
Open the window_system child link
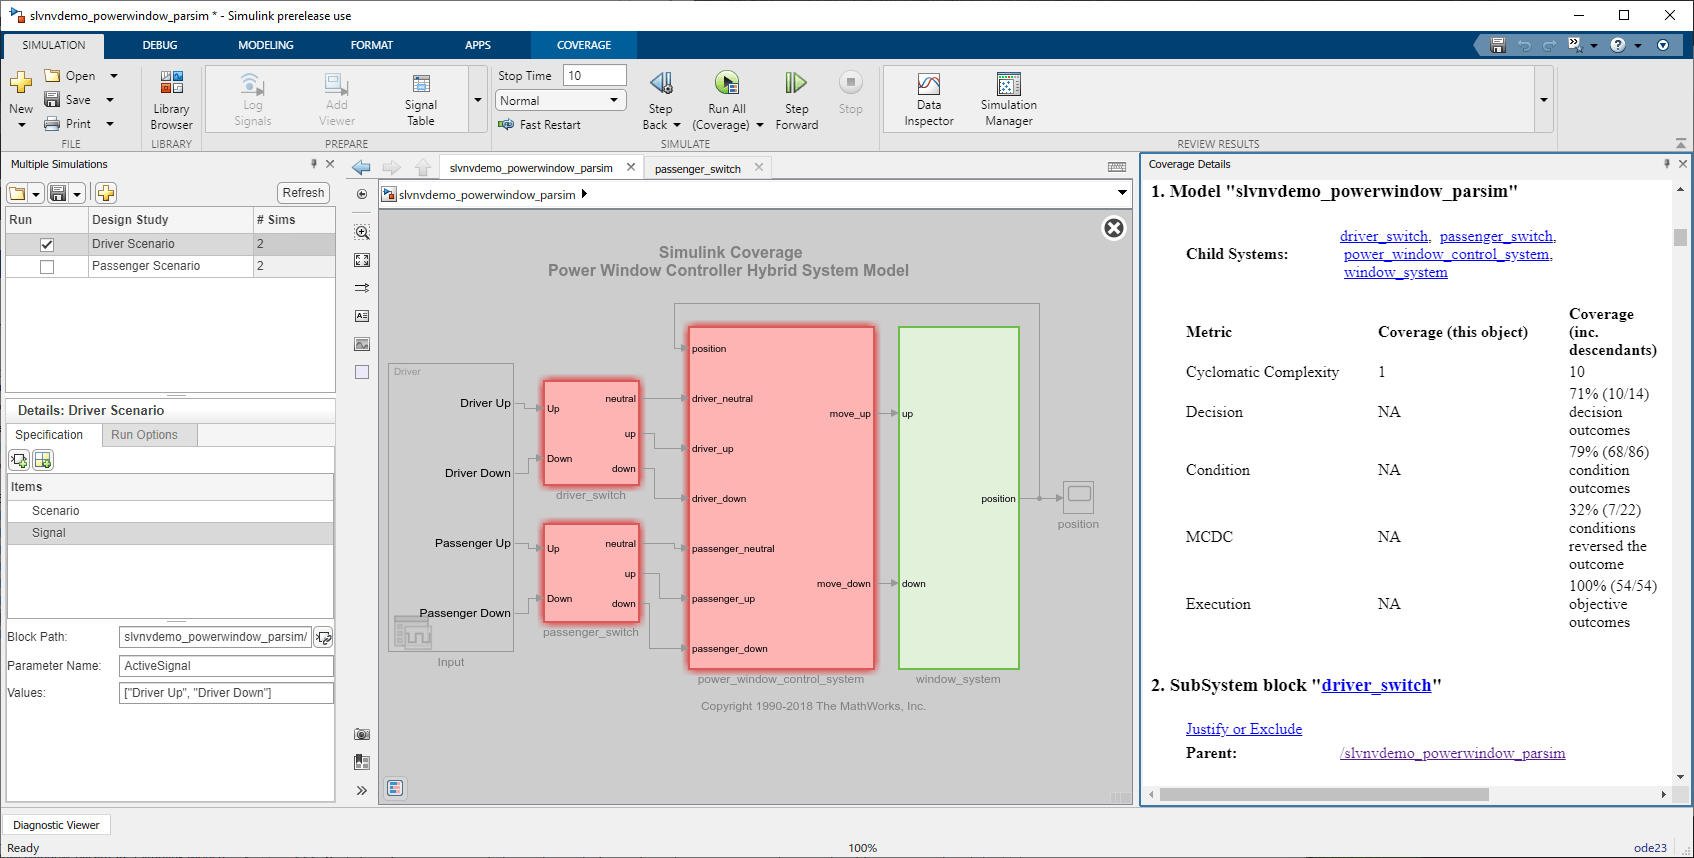[1396, 272]
